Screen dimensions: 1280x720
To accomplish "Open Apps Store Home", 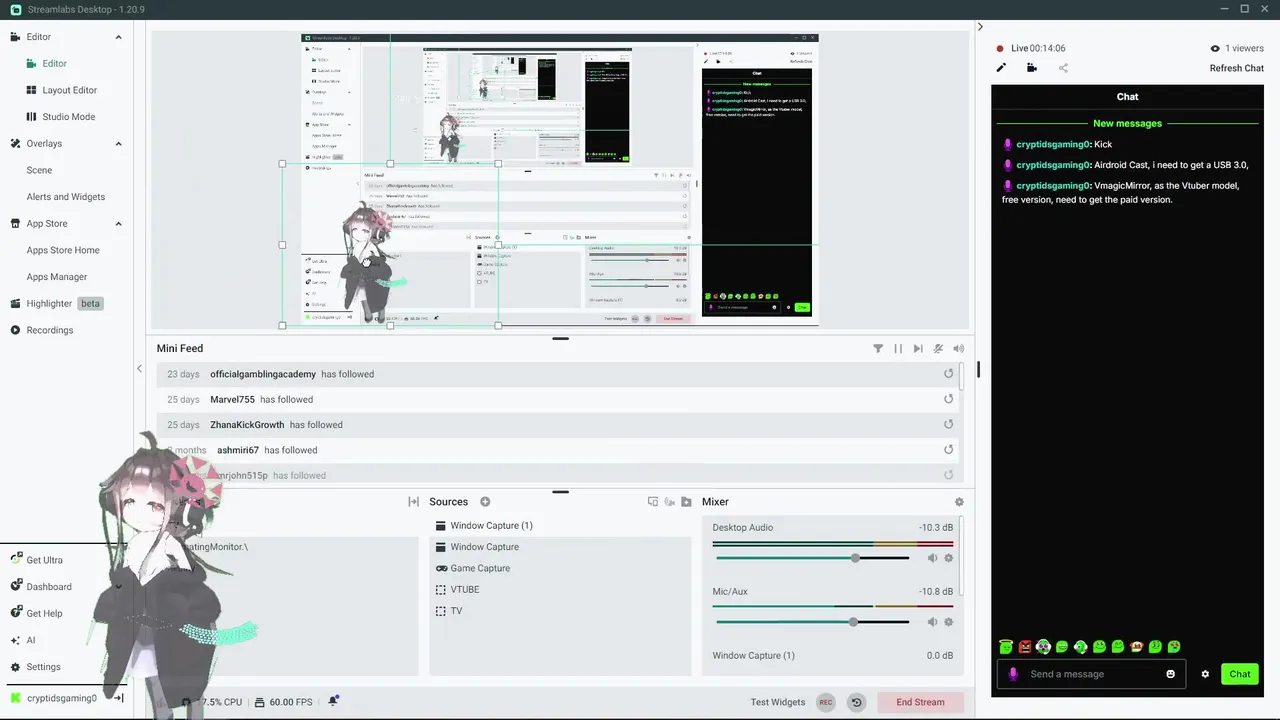I will [63, 250].
